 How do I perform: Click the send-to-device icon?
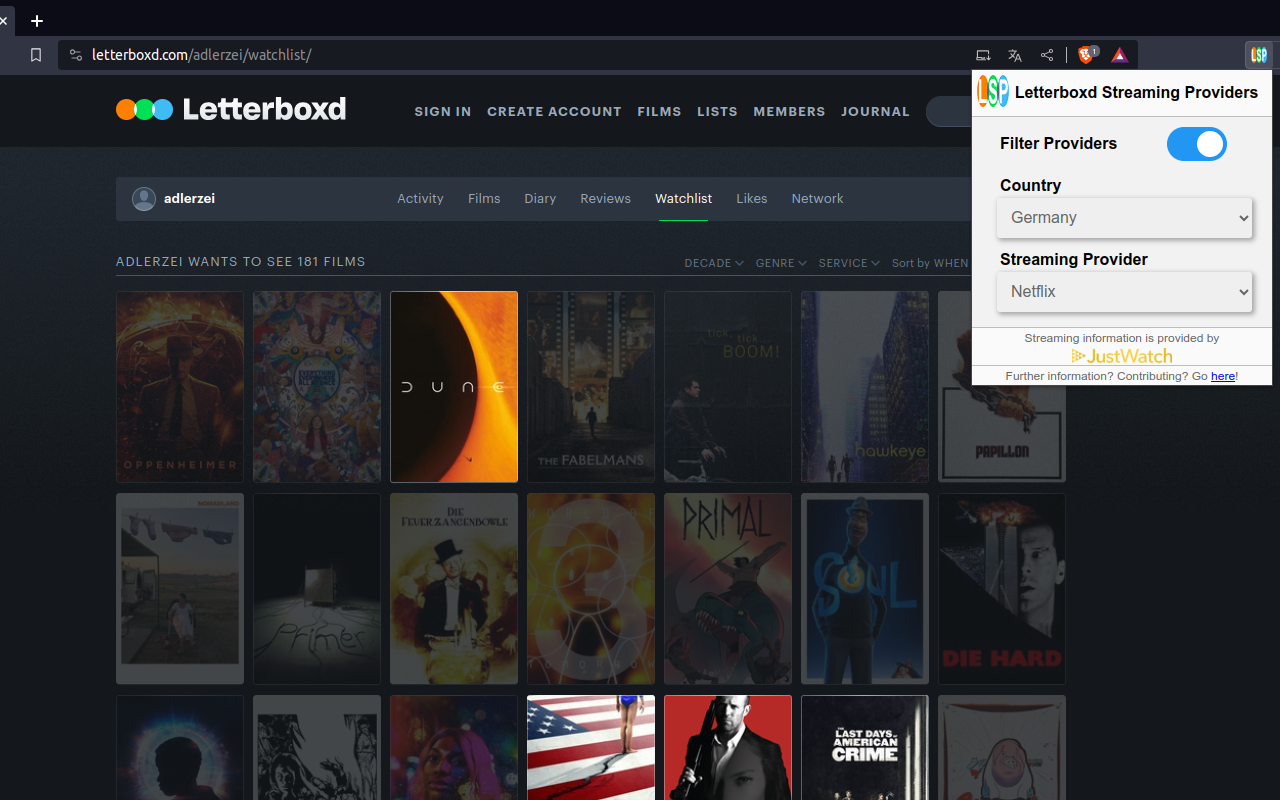tap(983, 55)
